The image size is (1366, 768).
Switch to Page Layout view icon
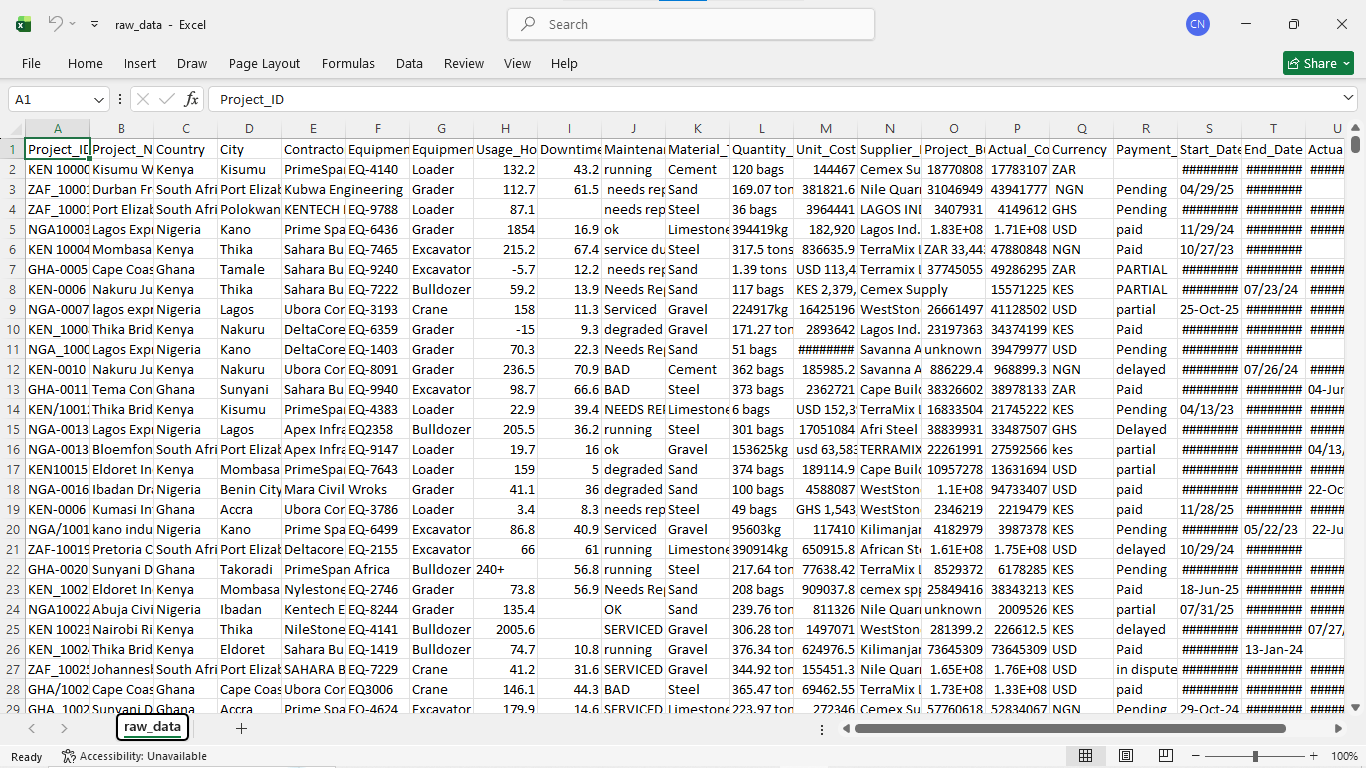pyautogui.click(x=1126, y=756)
